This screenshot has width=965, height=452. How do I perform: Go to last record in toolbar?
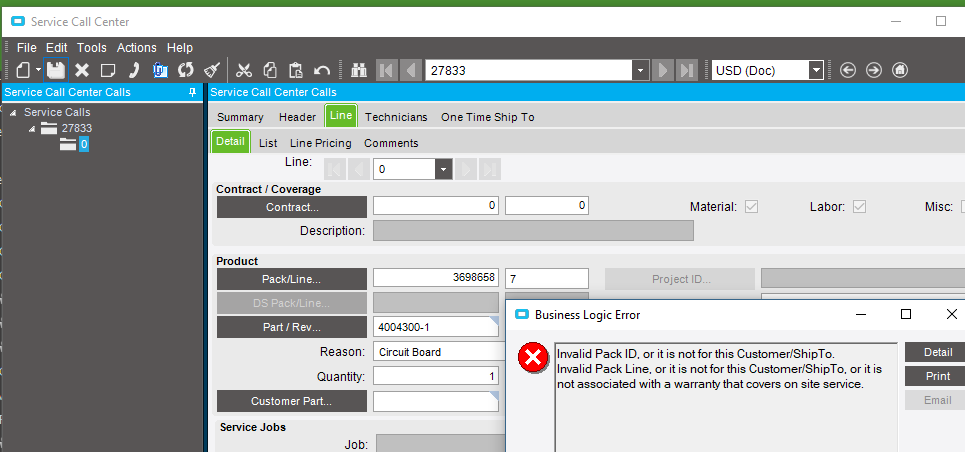coord(686,70)
